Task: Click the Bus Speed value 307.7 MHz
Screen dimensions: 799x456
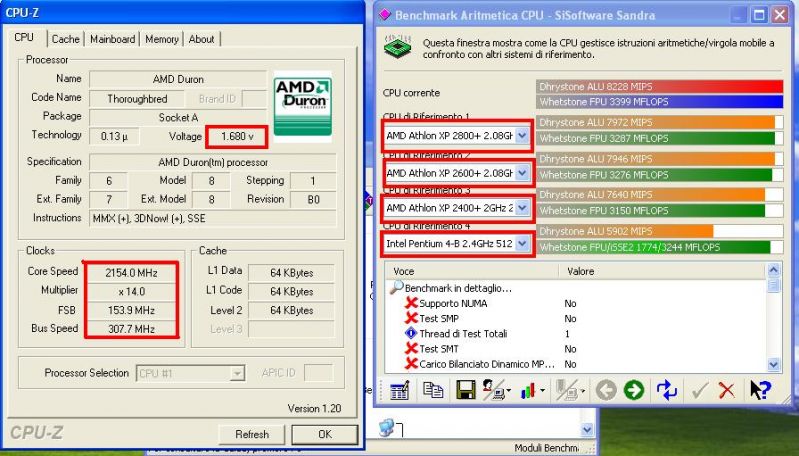Action: 131,329
